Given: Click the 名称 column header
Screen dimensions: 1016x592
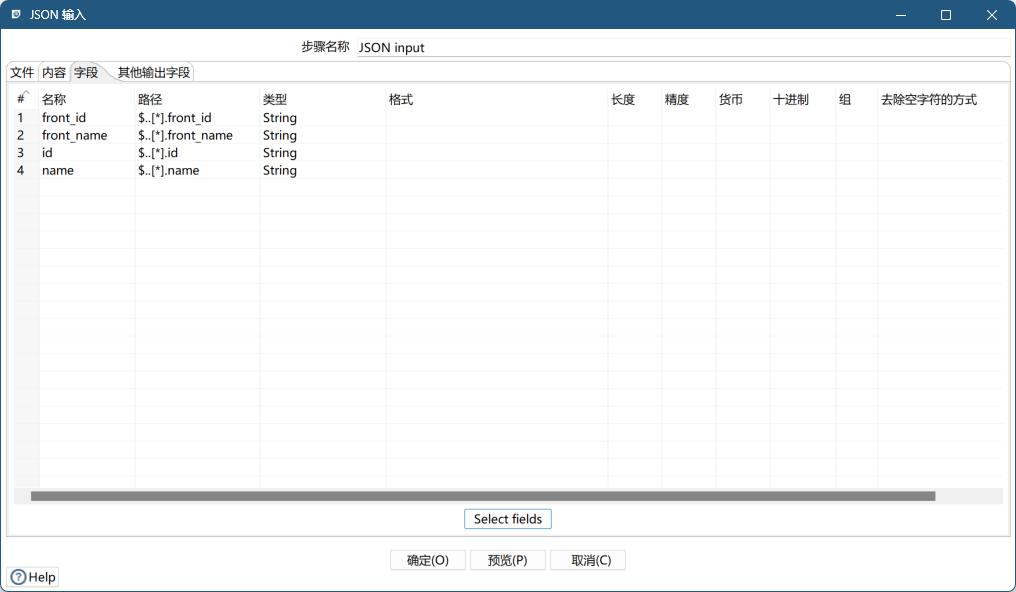Looking at the screenshot, I should 53,99.
